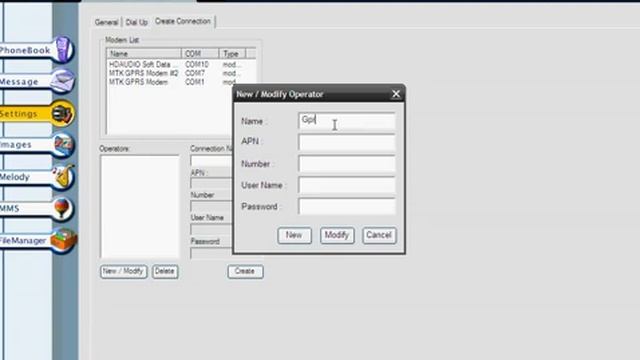Click the Operators list box
This screenshot has width=640, height=360.
pyautogui.click(x=140, y=207)
